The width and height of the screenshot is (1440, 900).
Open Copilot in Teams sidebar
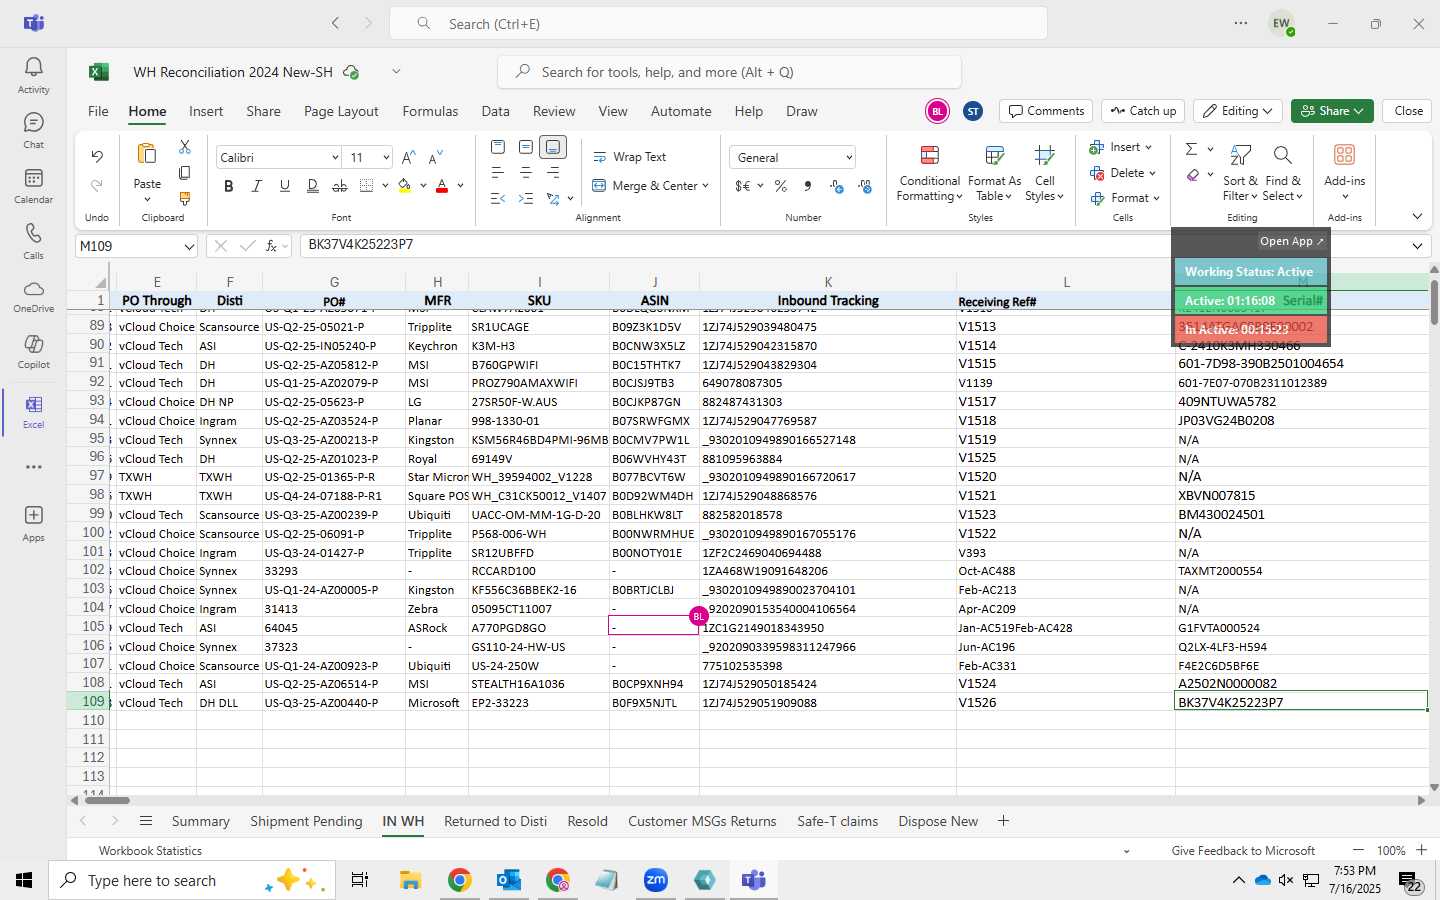(x=33, y=350)
